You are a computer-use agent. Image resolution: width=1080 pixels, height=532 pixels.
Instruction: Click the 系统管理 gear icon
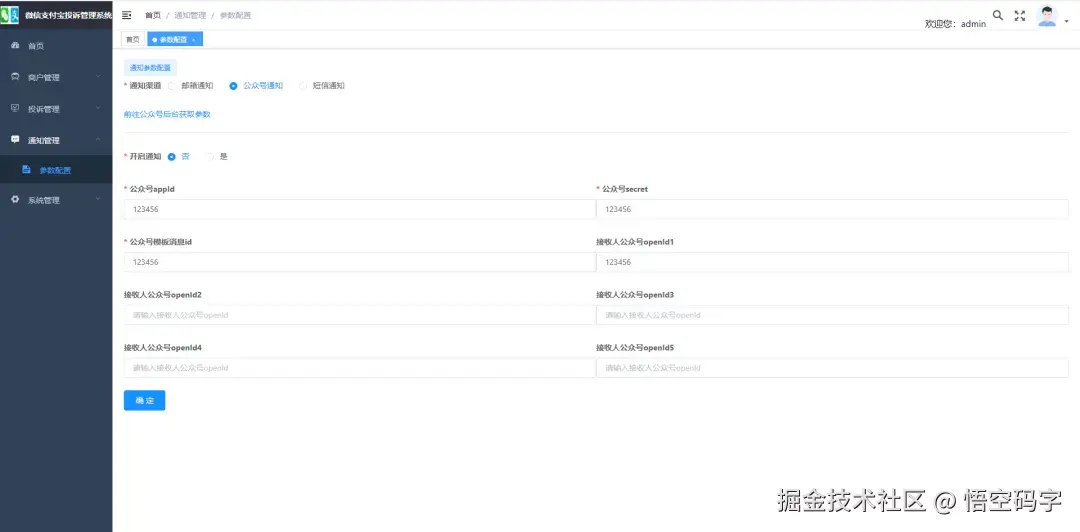click(15, 200)
